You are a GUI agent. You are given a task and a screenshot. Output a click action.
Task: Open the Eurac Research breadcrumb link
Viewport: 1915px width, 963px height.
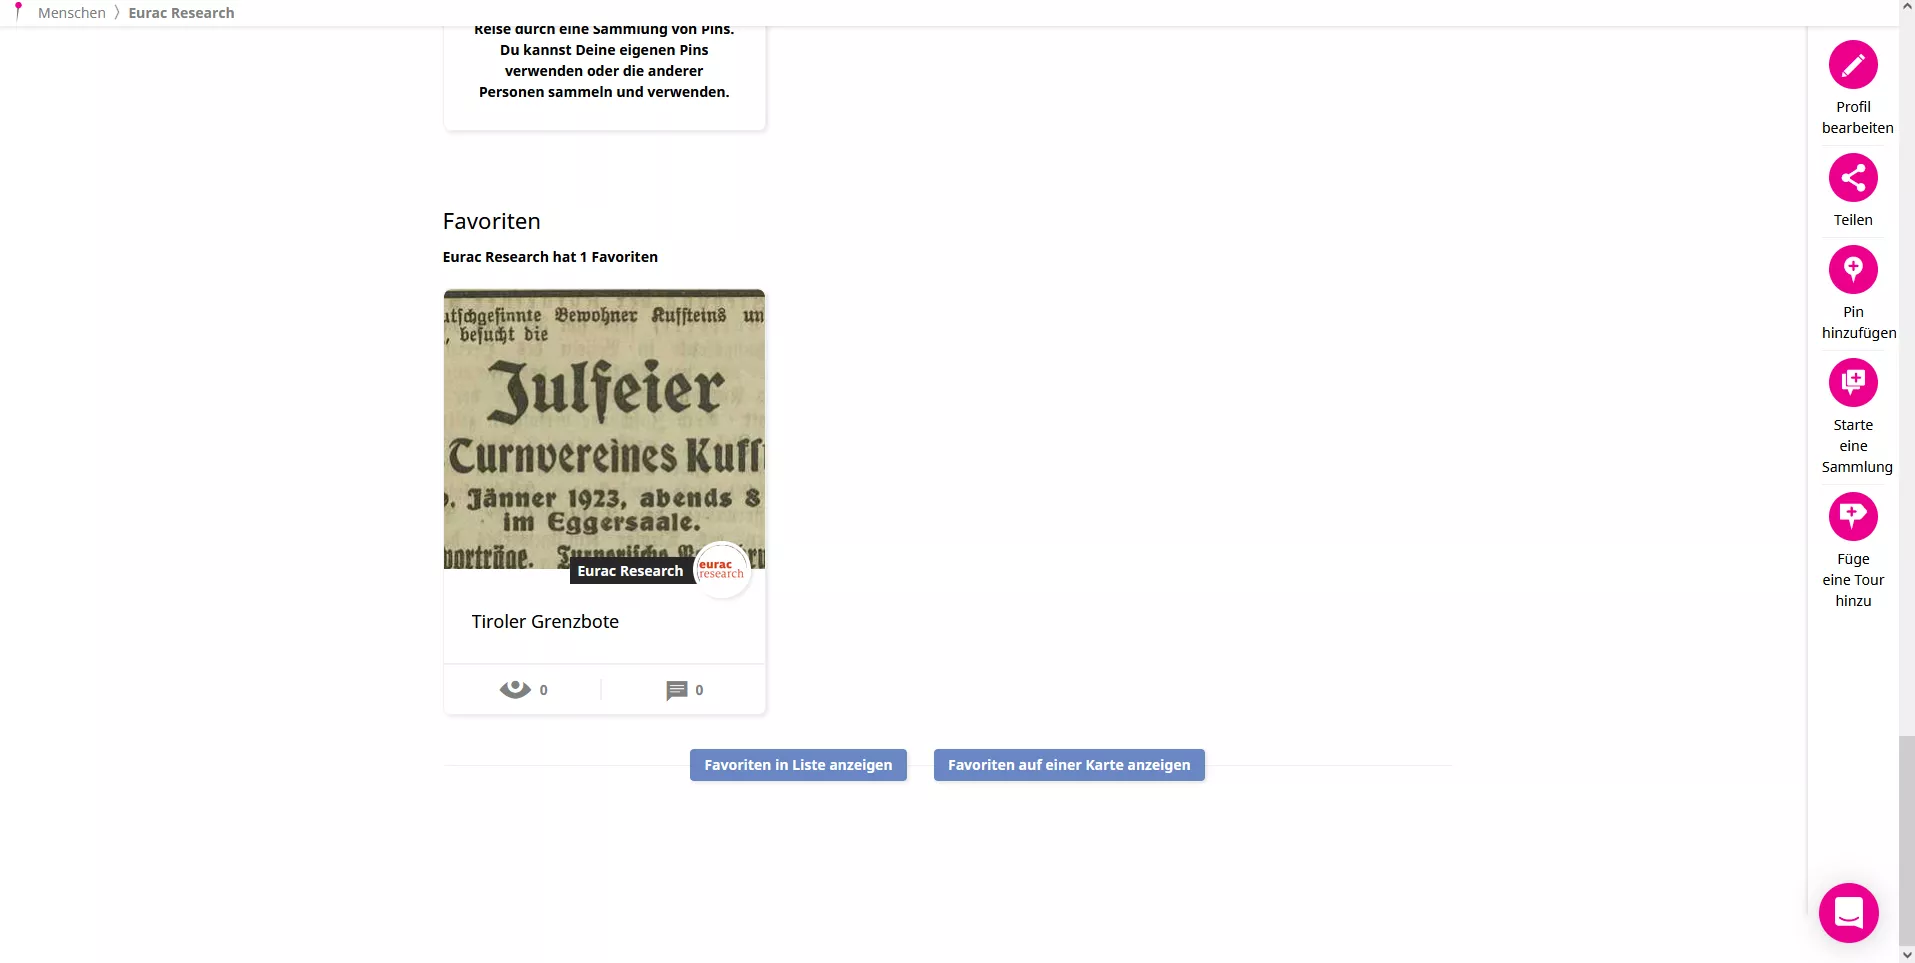181,13
